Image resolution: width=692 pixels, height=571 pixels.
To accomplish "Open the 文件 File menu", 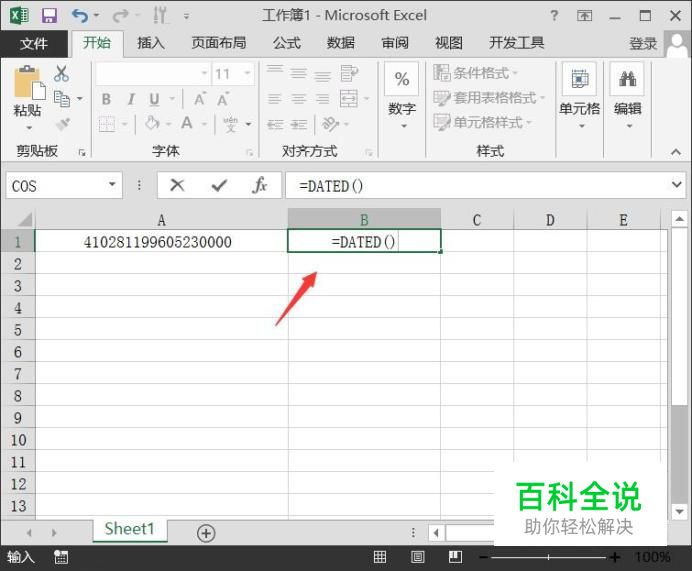I will [x=34, y=43].
